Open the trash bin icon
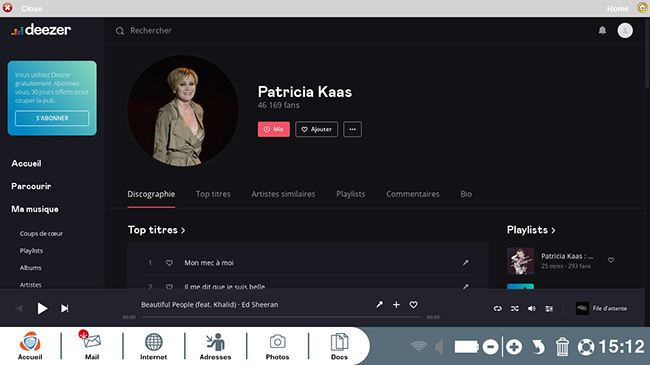The height and width of the screenshot is (365, 650). 562,347
